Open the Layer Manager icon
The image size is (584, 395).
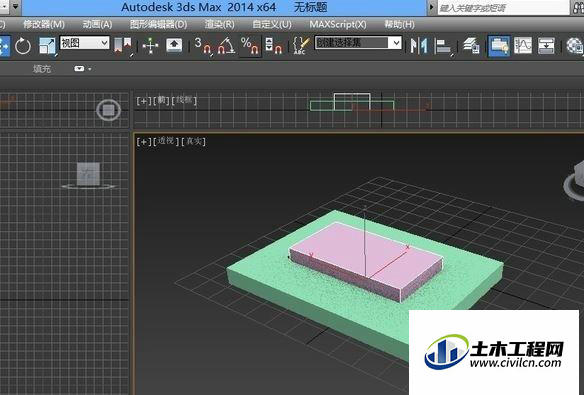471,46
